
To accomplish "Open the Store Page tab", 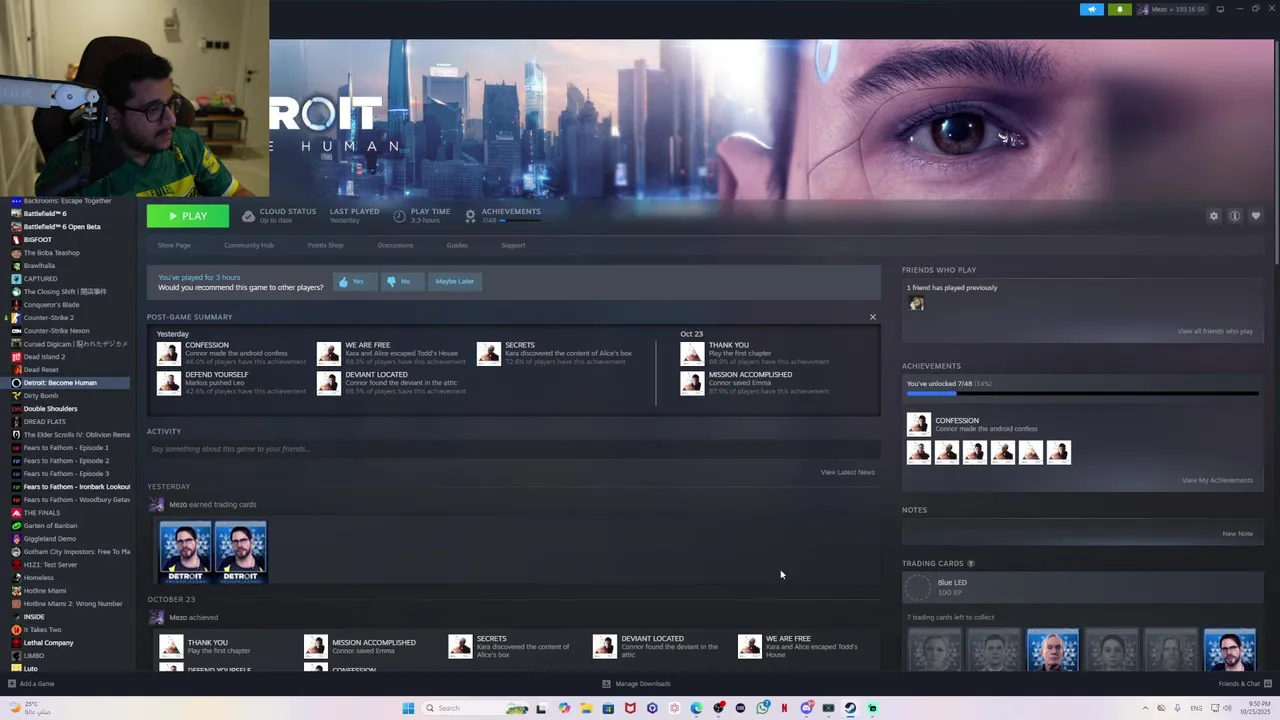I will [x=174, y=245].
